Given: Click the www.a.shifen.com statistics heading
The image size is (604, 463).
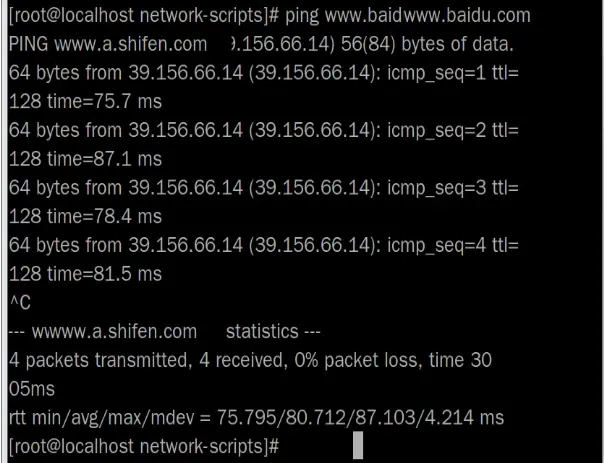Looking at the screenshot, I should (x=164, y=332).
